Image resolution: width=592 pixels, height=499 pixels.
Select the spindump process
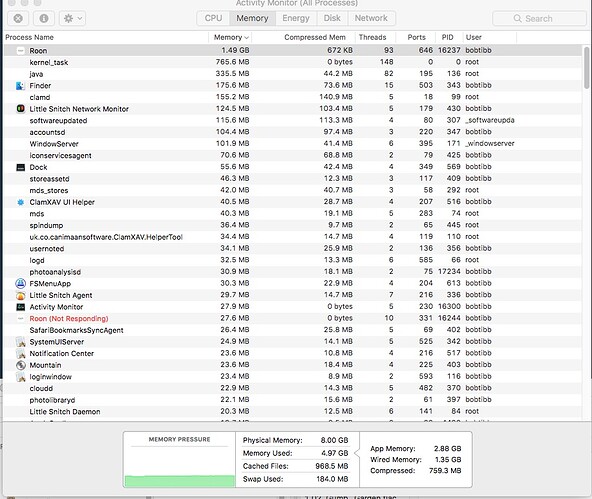click(293, 225)
